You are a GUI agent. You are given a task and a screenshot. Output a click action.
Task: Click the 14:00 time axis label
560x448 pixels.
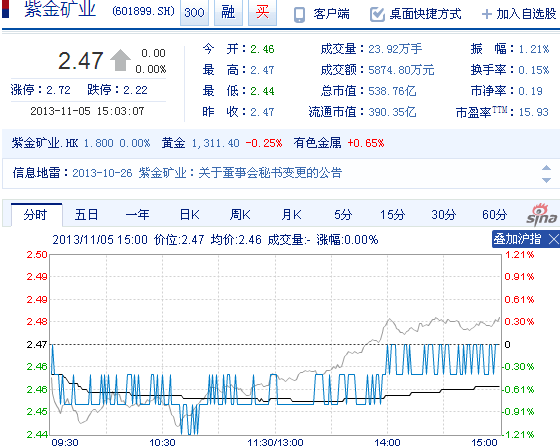387,443
